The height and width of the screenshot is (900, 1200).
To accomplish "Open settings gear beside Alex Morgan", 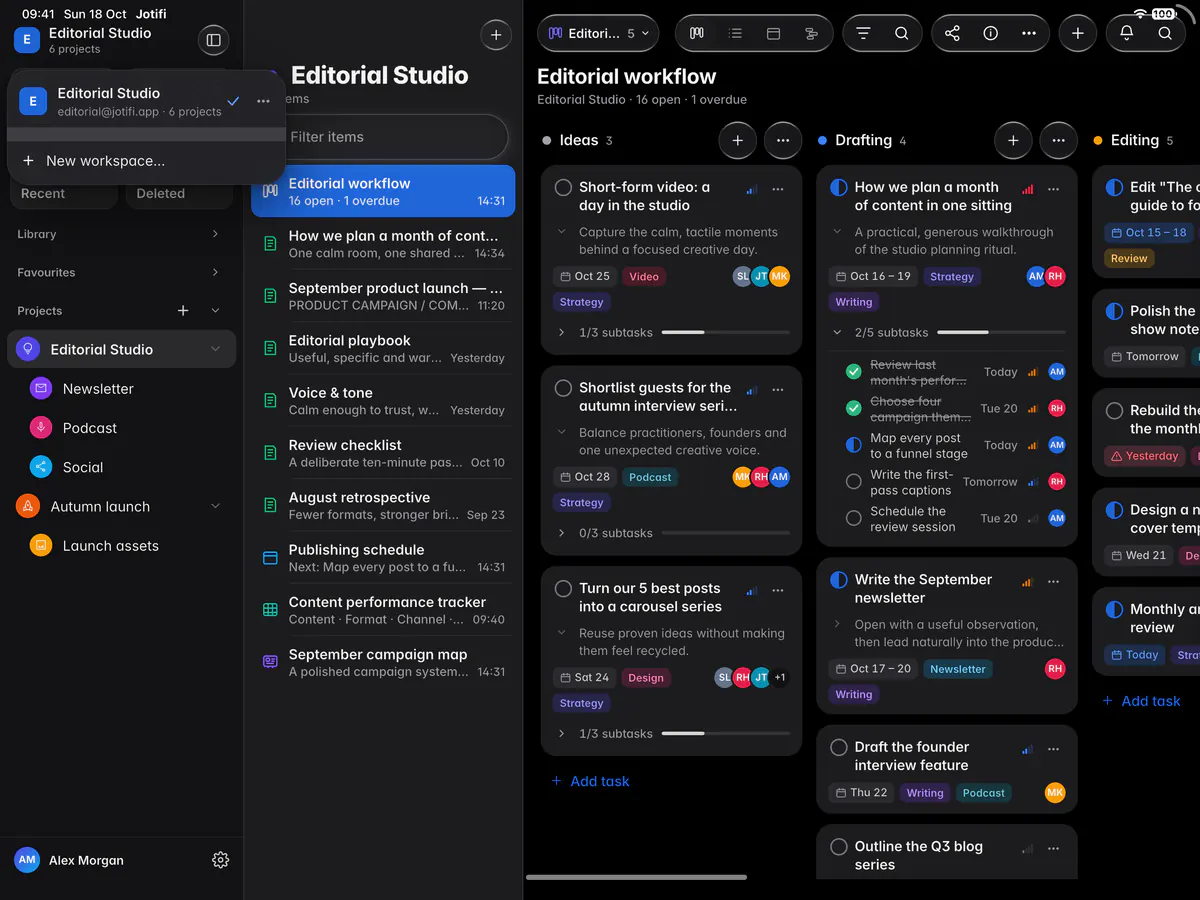I will coord(221,860).
